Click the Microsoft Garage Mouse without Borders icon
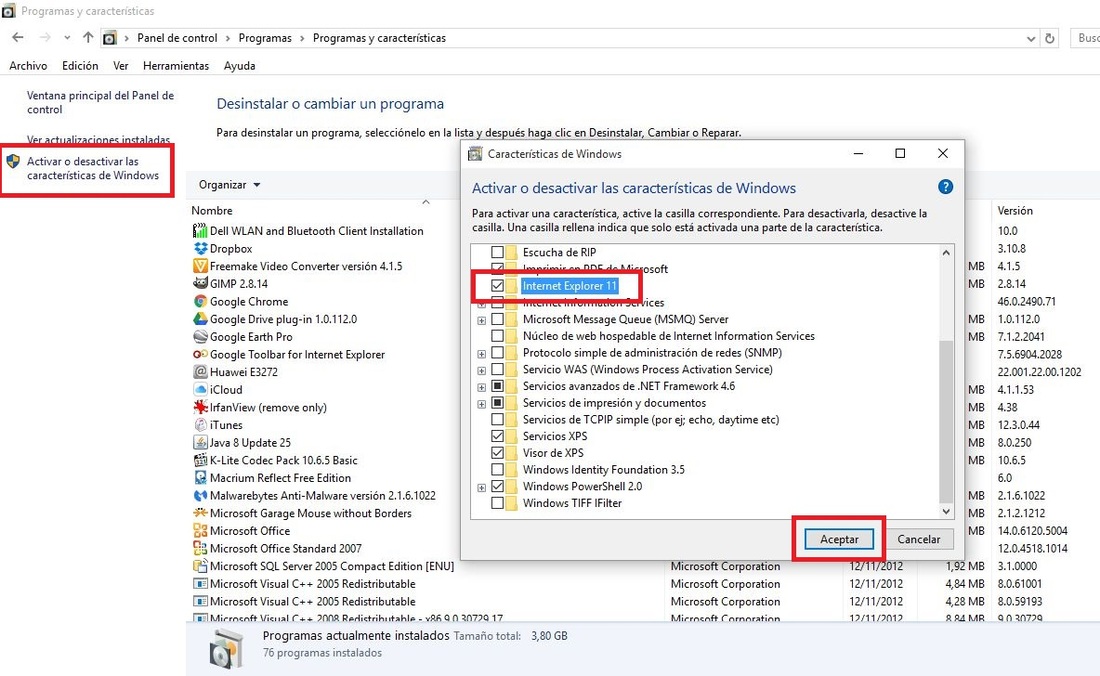This screenshot has height=676, width=1100. tap(200, 513)
